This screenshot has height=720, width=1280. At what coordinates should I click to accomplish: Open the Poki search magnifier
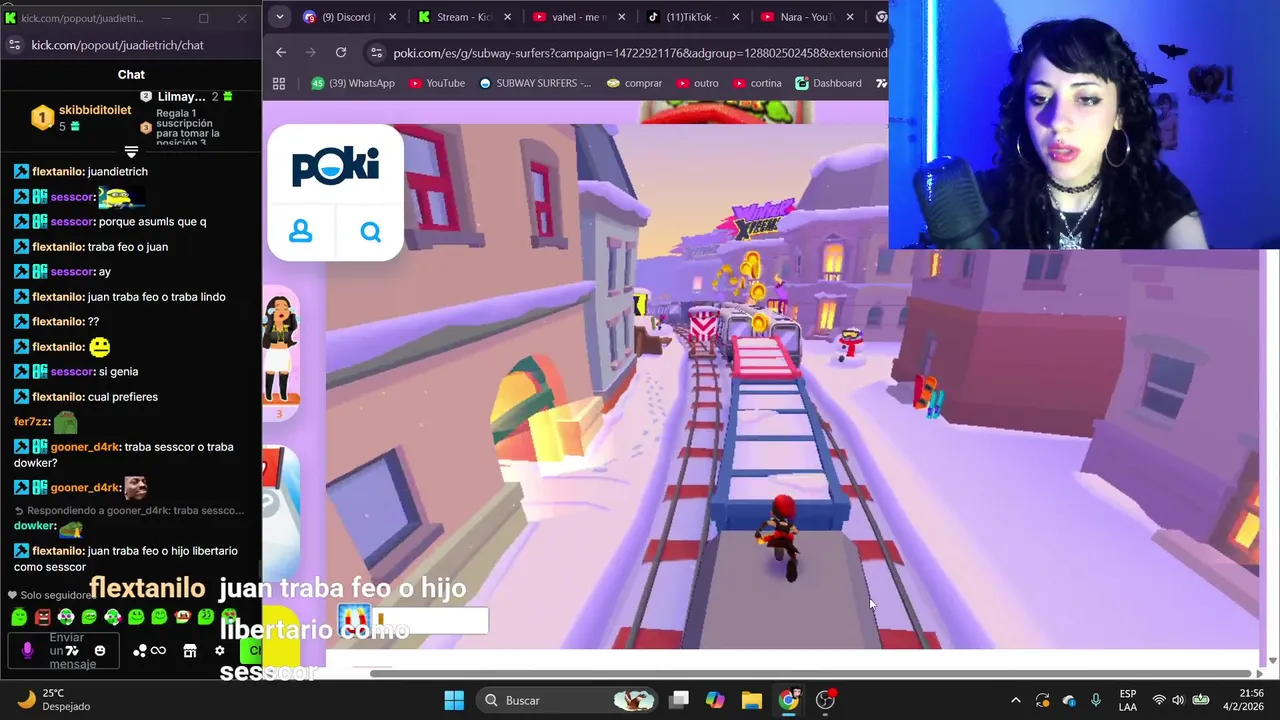point(370,232)
